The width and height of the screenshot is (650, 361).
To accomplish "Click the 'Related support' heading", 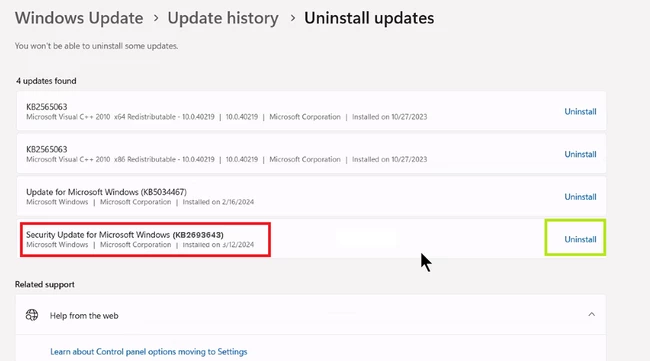I will pyautogui.click(x=45, y=284).
